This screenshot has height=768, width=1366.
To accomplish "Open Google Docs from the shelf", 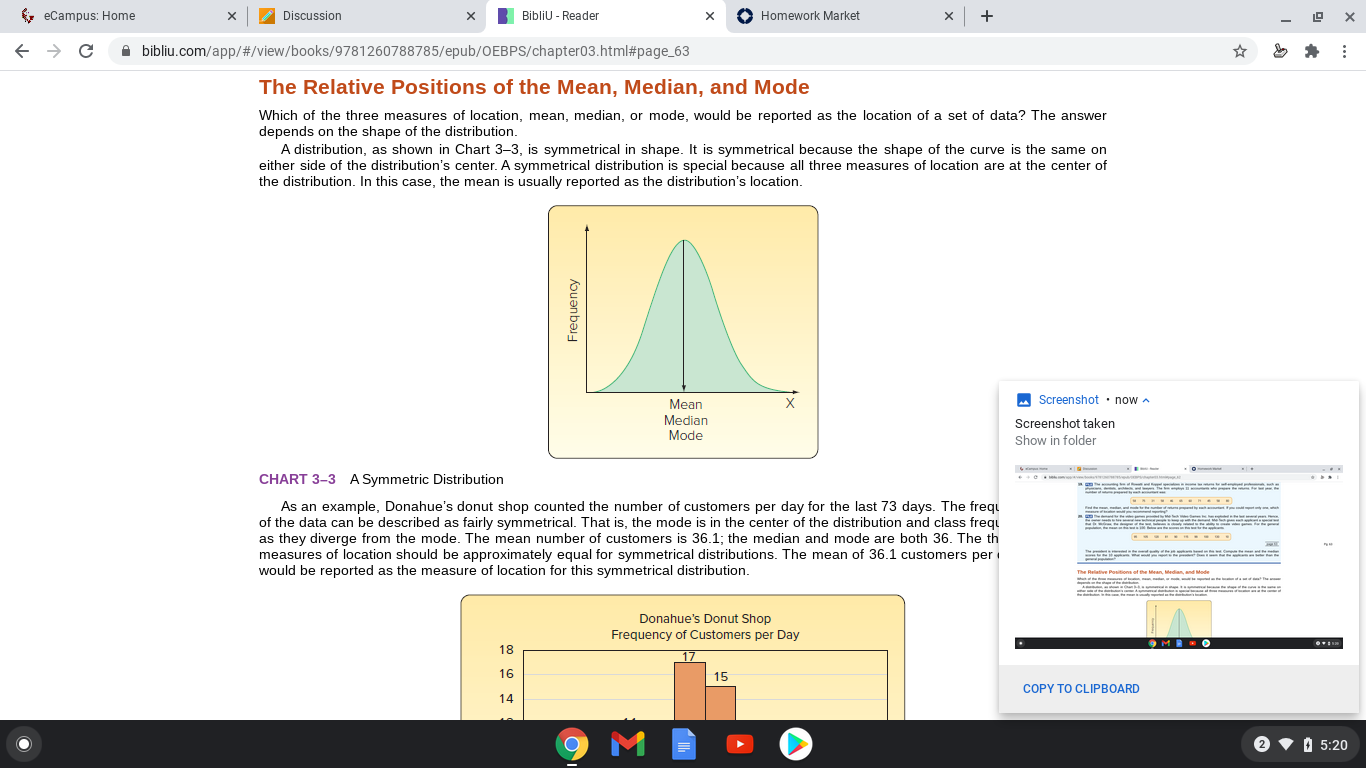I will pyautogui.click(x=684, y=744).
